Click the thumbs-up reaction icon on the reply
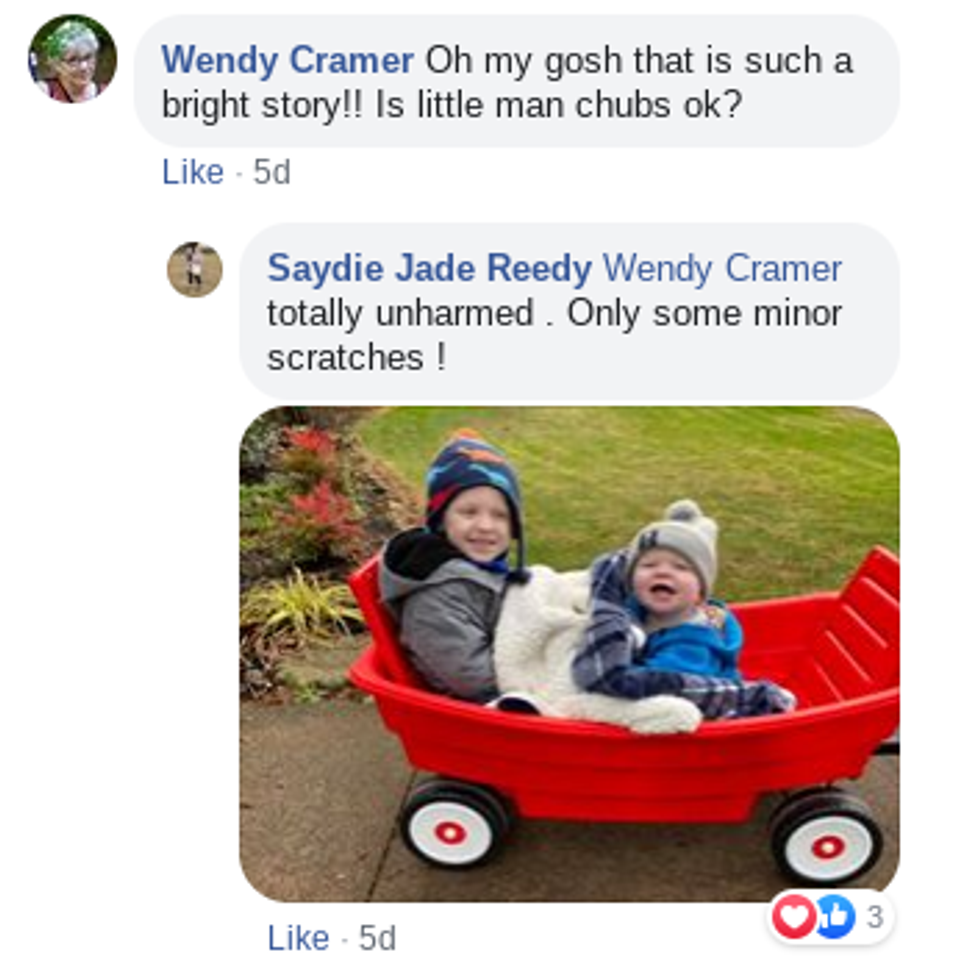 point(836,916)
